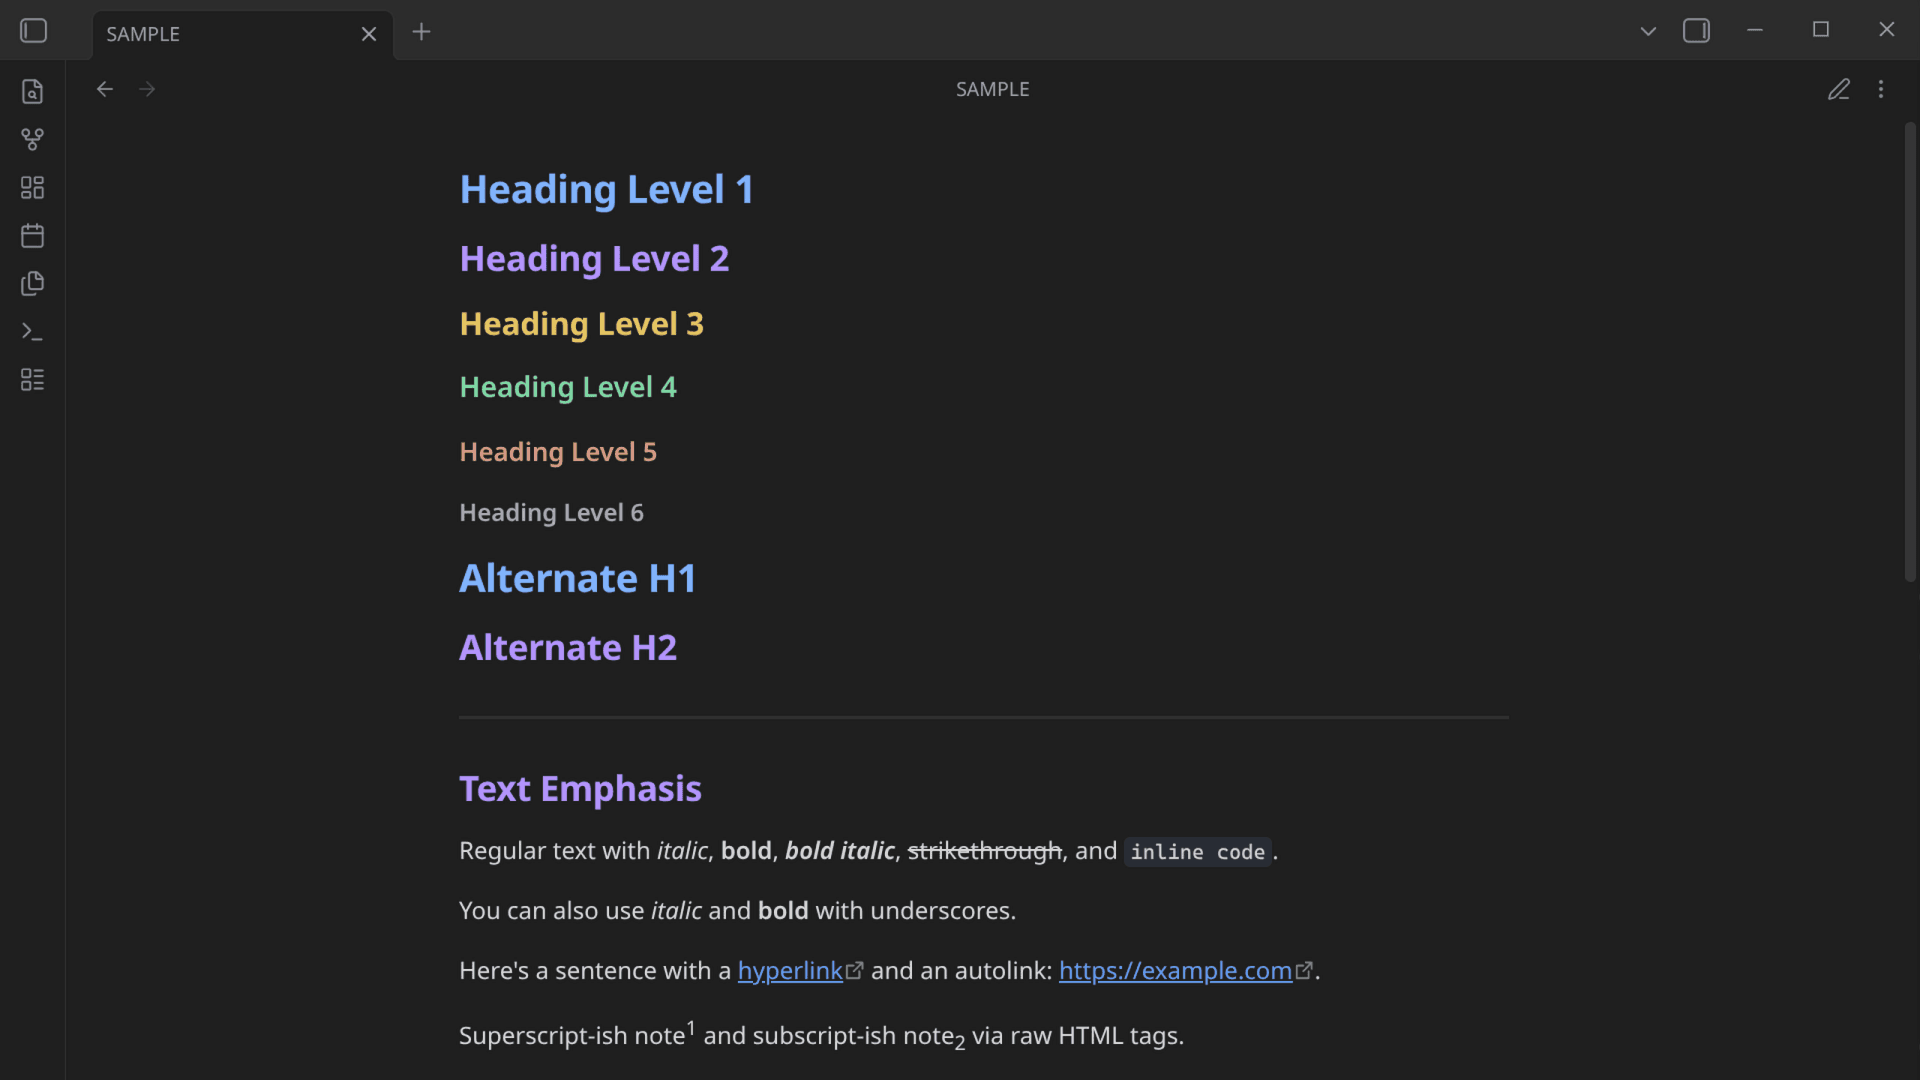Viewport: 1920px width, 1080px height.
Task: Click the Alternate H1 heading
Action: [577, 579]
